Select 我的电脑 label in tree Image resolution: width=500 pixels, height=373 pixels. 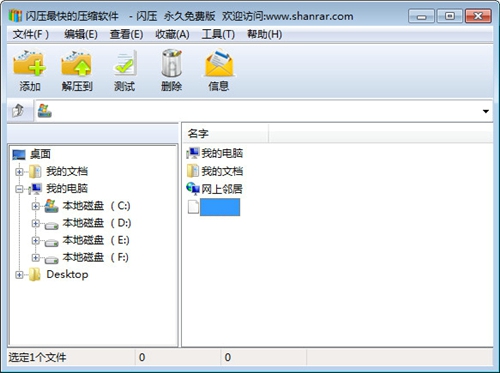click(67, 188)
